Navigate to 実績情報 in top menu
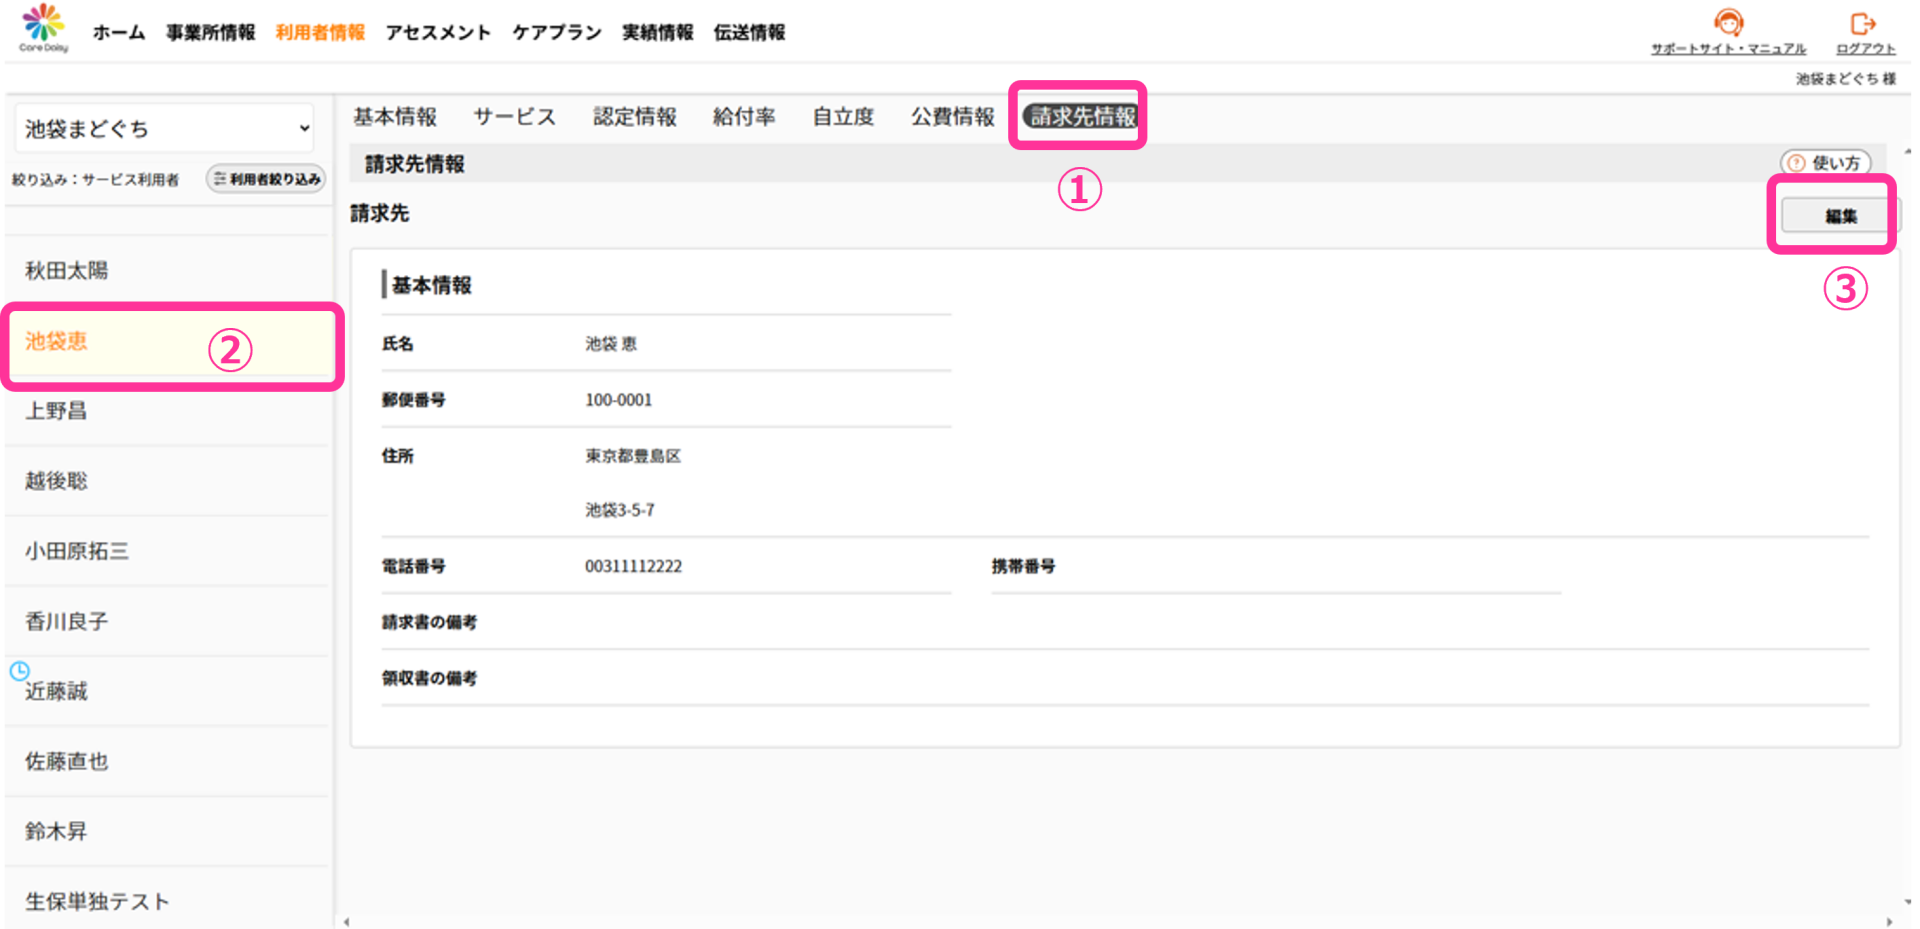1920x929 pixels. pos(657,33)
